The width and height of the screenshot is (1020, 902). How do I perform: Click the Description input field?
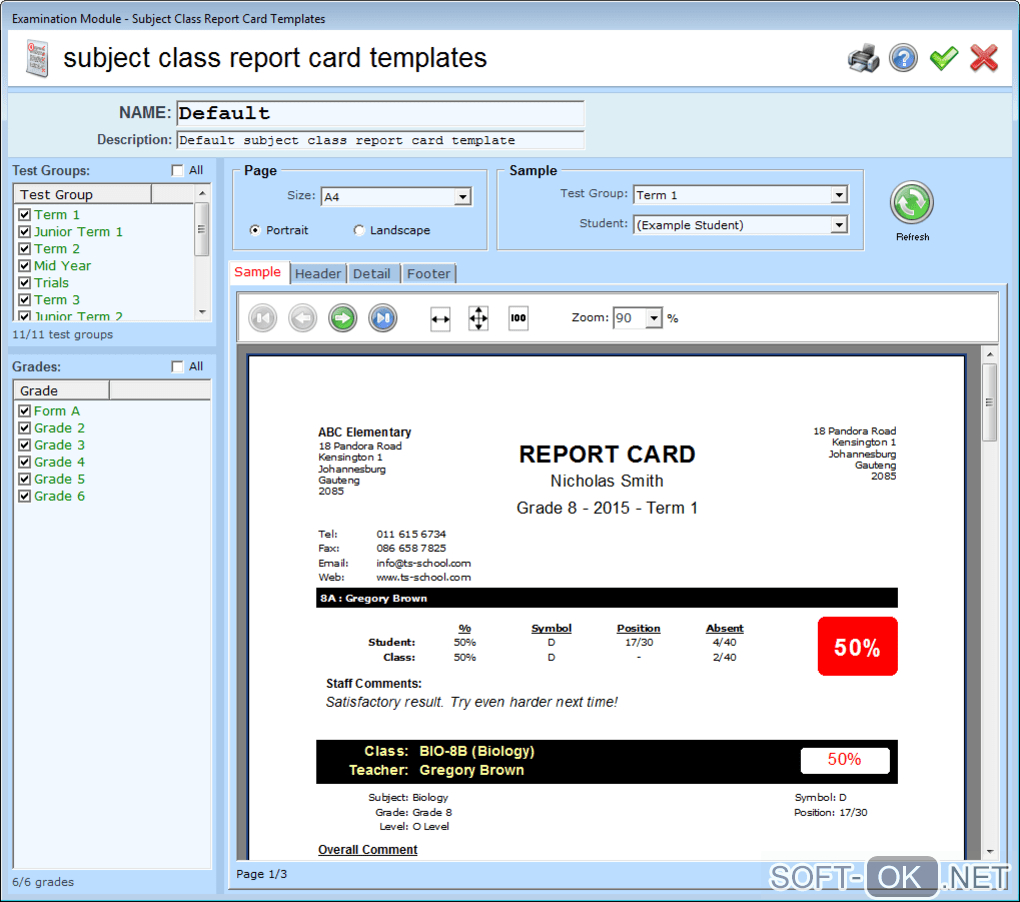tap(381, 140)
